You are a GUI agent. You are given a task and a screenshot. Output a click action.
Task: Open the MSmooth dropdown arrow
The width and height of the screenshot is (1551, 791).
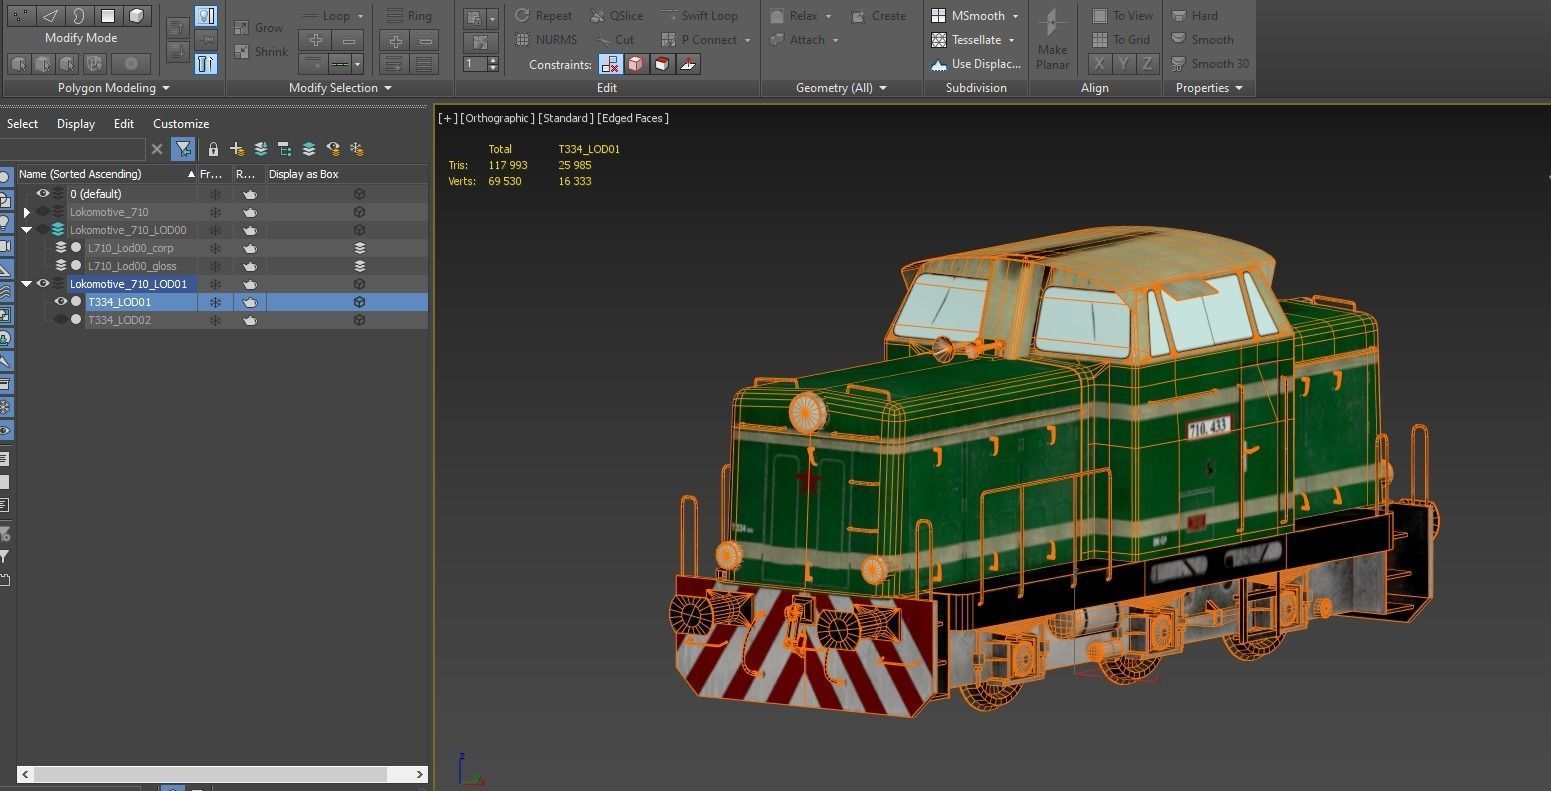click(1015, 16)
